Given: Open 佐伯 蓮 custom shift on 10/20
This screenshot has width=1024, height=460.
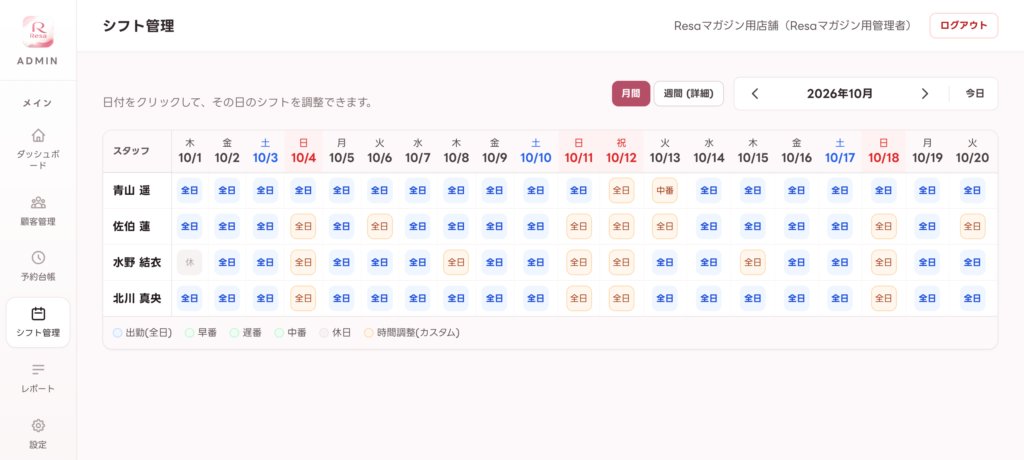Looking at the screenshot, I should click(972, 226).
